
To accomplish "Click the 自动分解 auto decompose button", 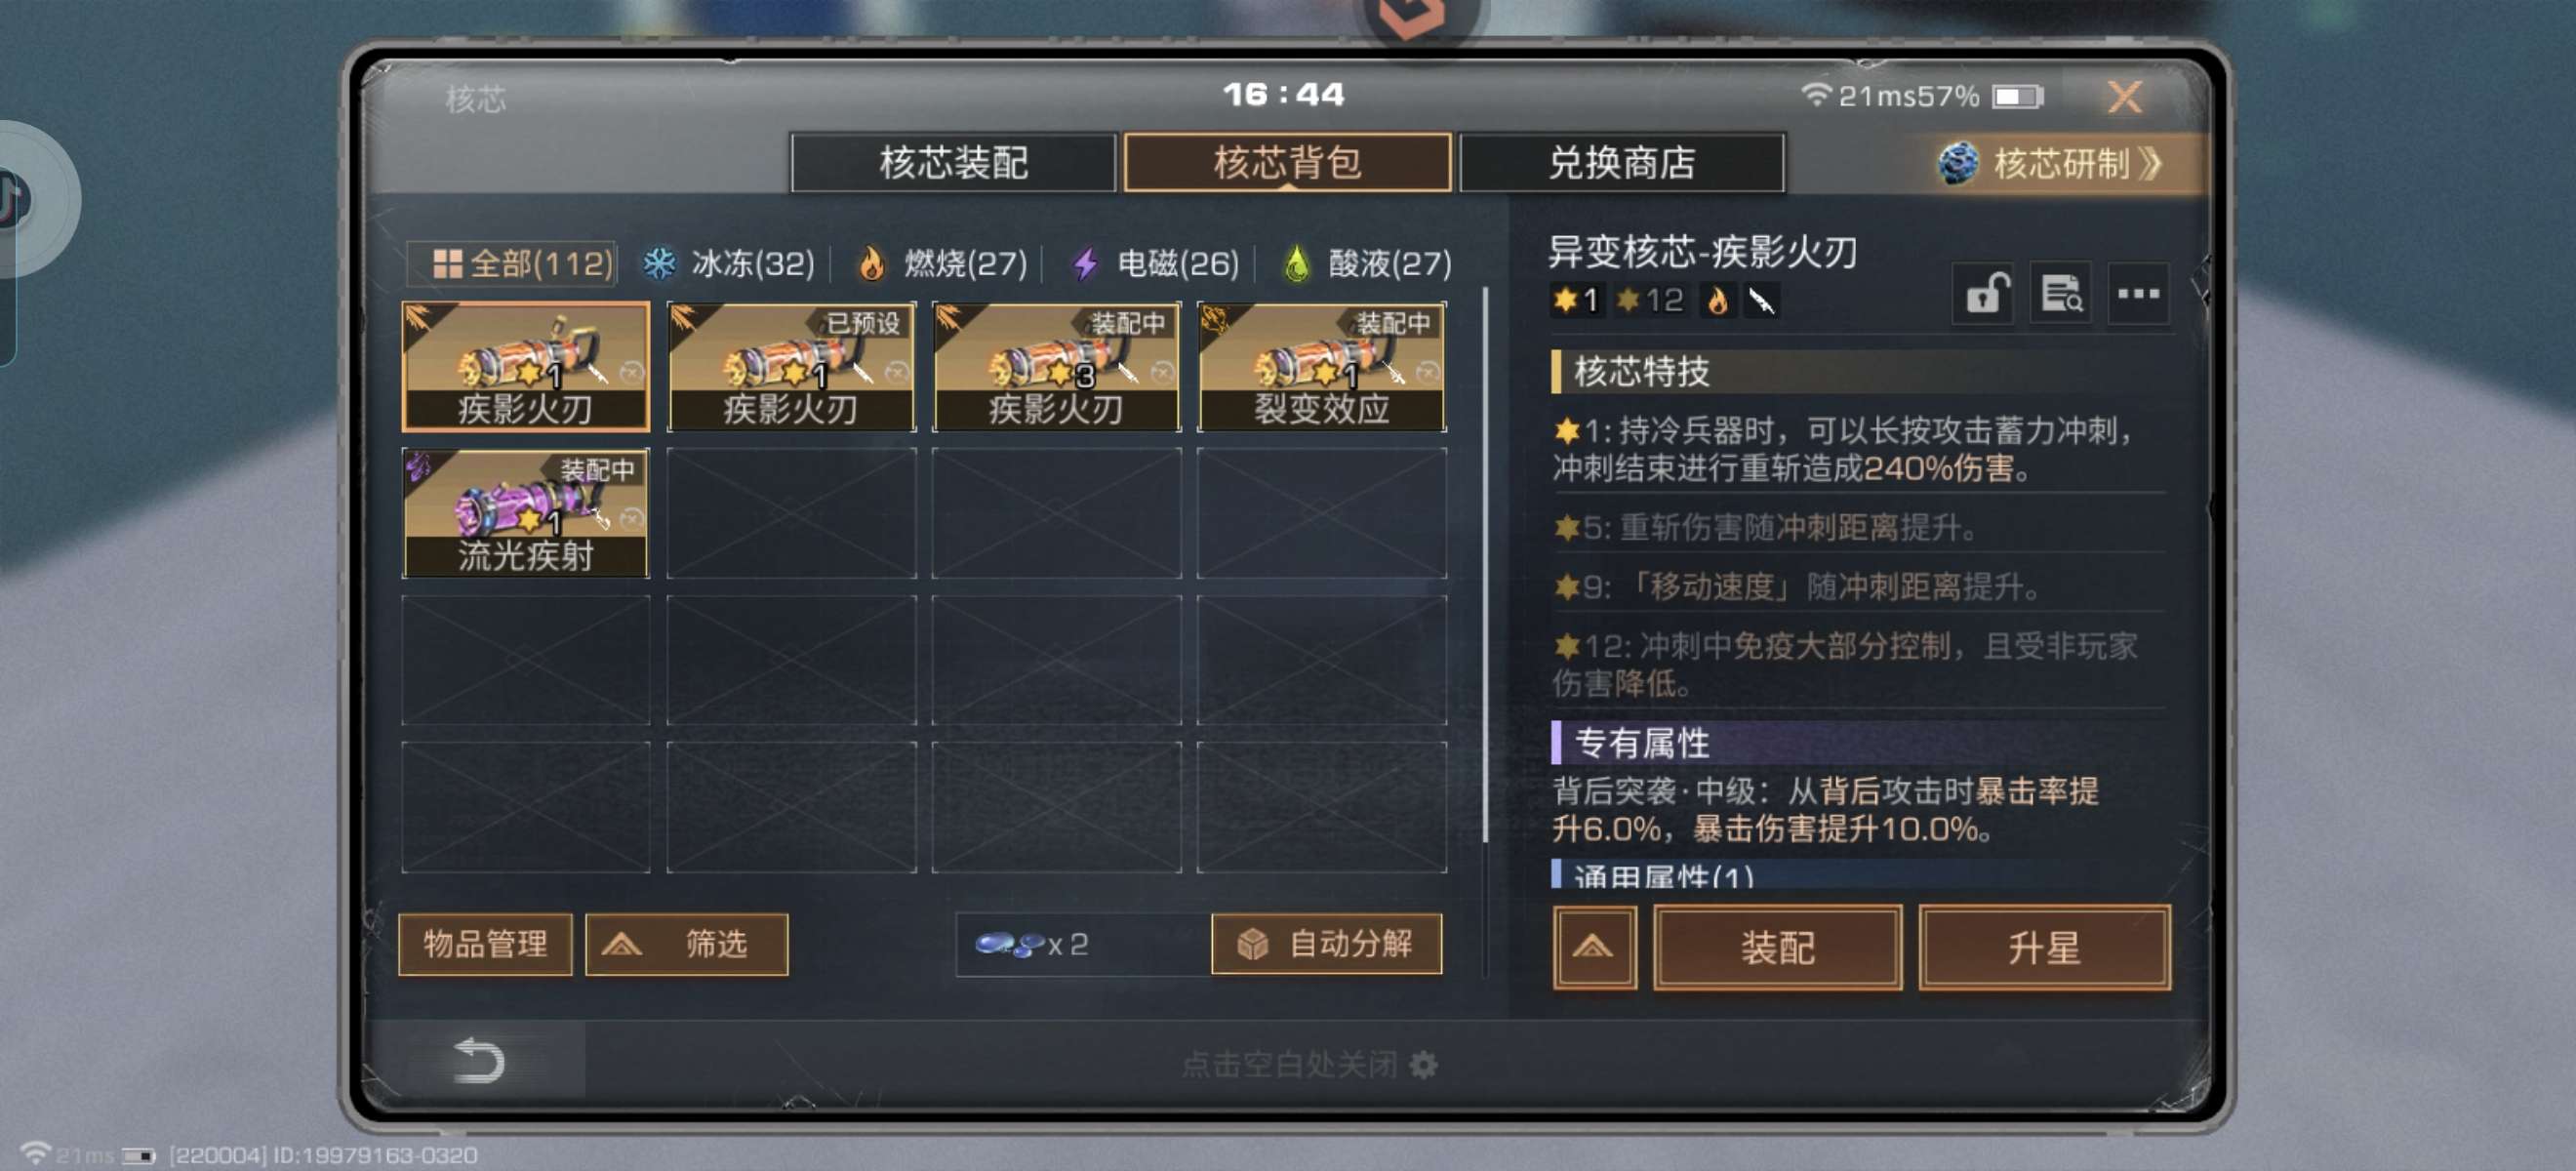I will pos(1326,944).
